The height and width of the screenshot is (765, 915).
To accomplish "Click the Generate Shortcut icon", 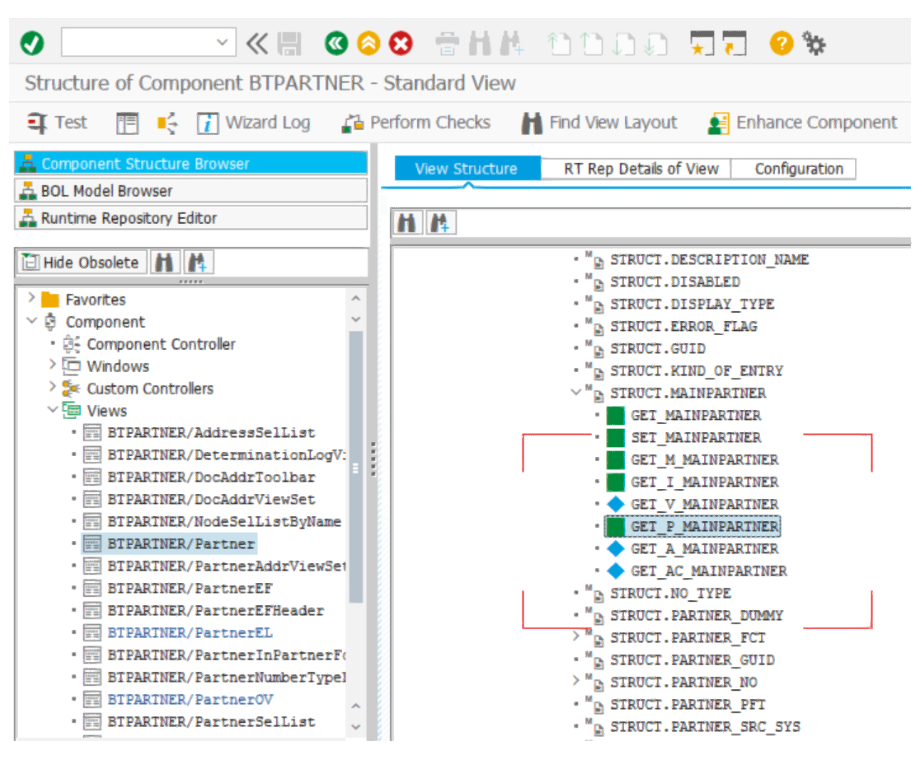I will [x=734, y=43].
